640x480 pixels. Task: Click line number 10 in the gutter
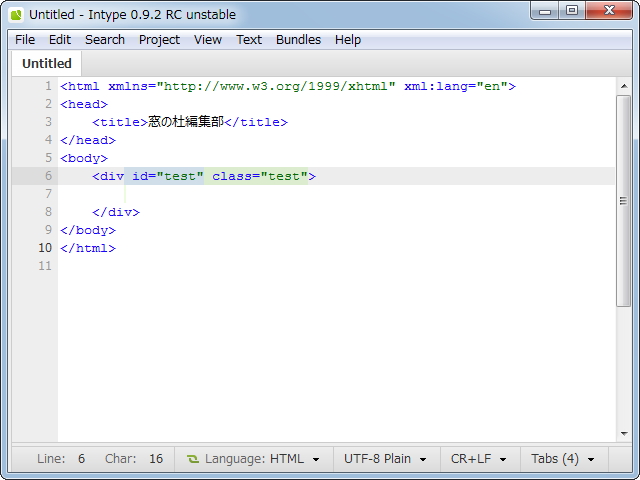45,248
